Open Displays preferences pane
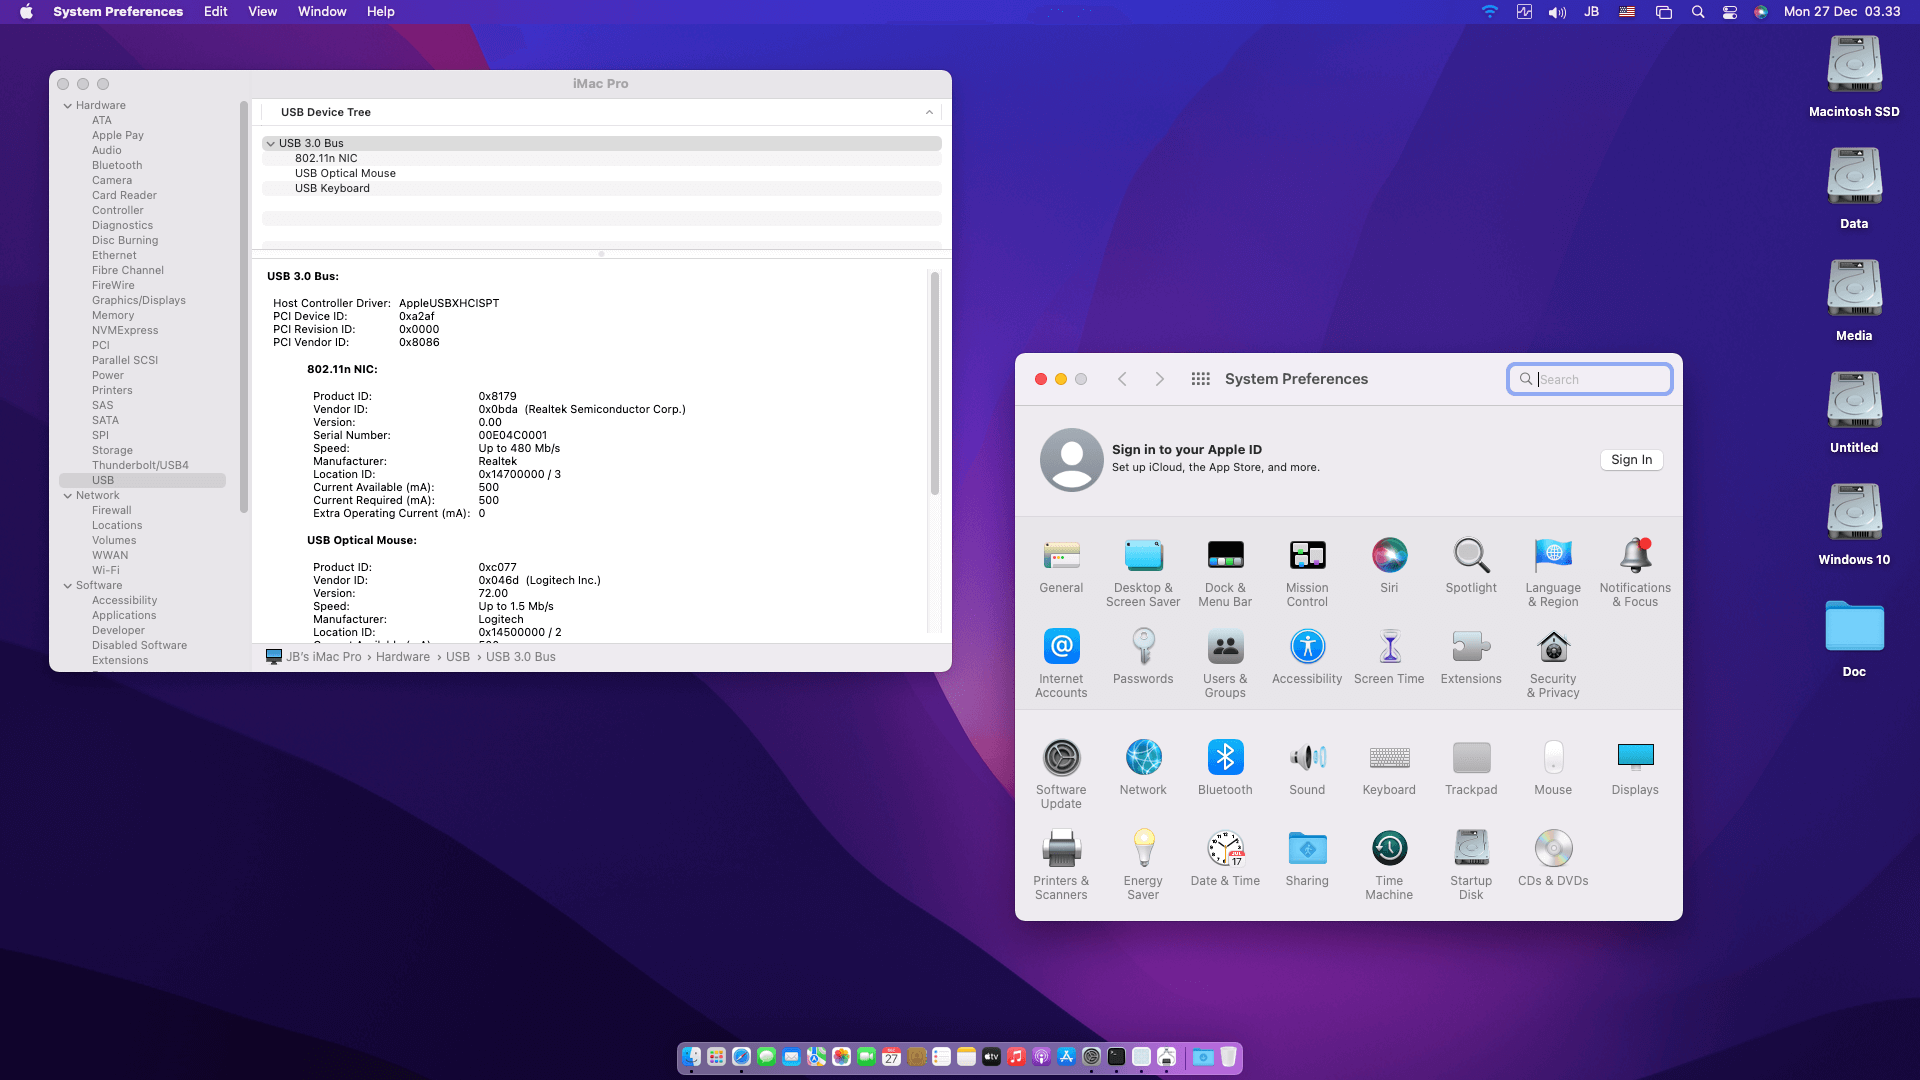This screenshot has height=1080, width=1920. tap(1635, 768)
